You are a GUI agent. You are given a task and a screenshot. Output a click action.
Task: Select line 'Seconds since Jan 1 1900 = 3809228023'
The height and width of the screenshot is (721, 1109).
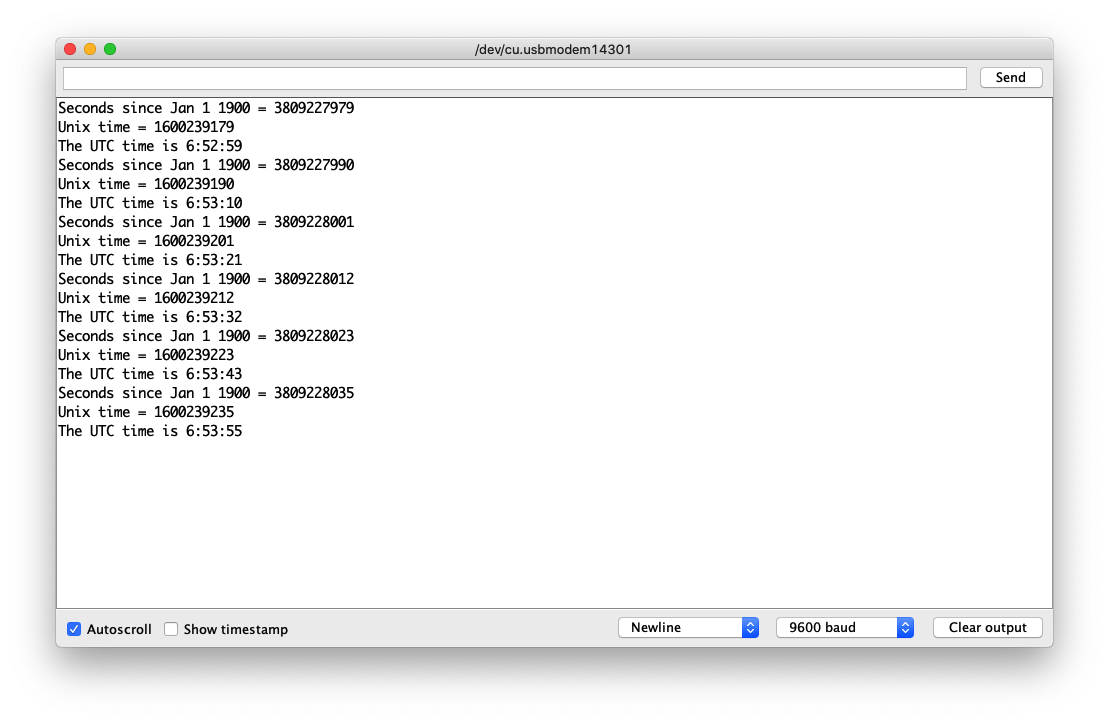pos(206,336)
